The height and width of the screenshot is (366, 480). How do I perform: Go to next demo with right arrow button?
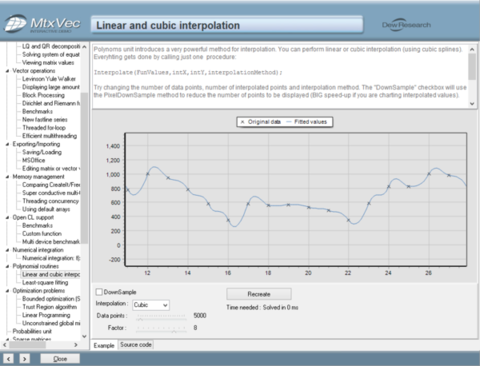[x=24, y=359]
